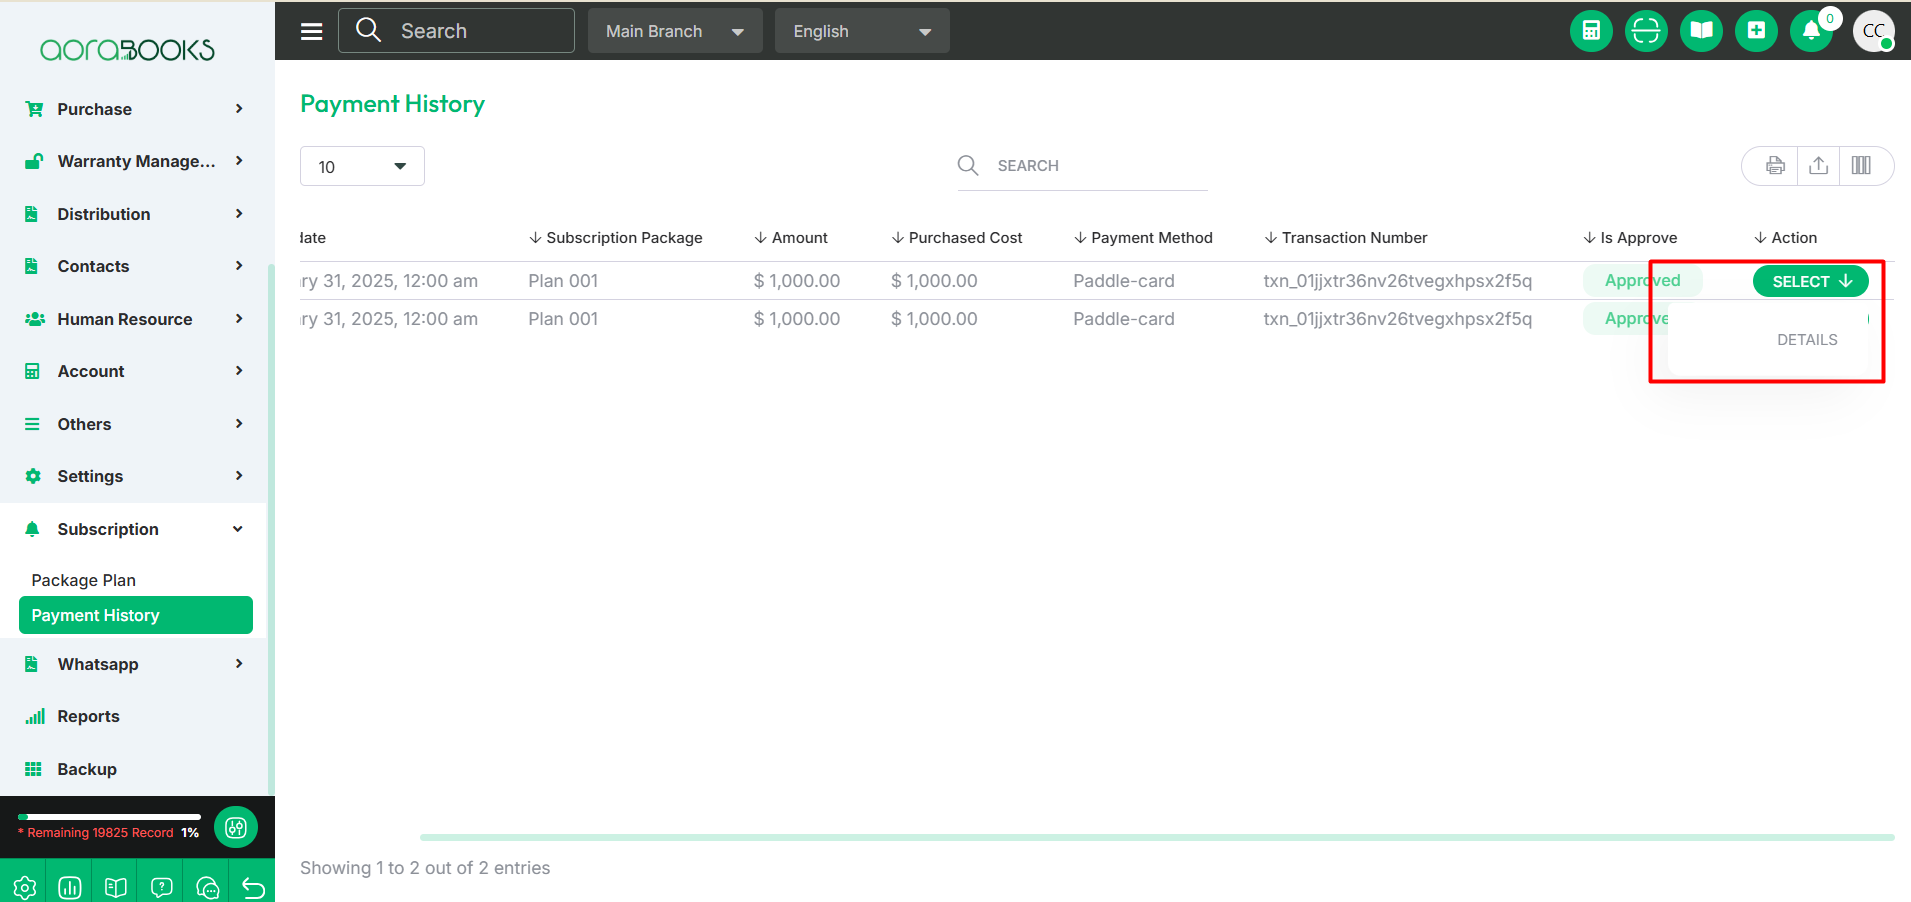Open the Main Branch dropdown
The image size is (1911, 902).
point(675,31)
